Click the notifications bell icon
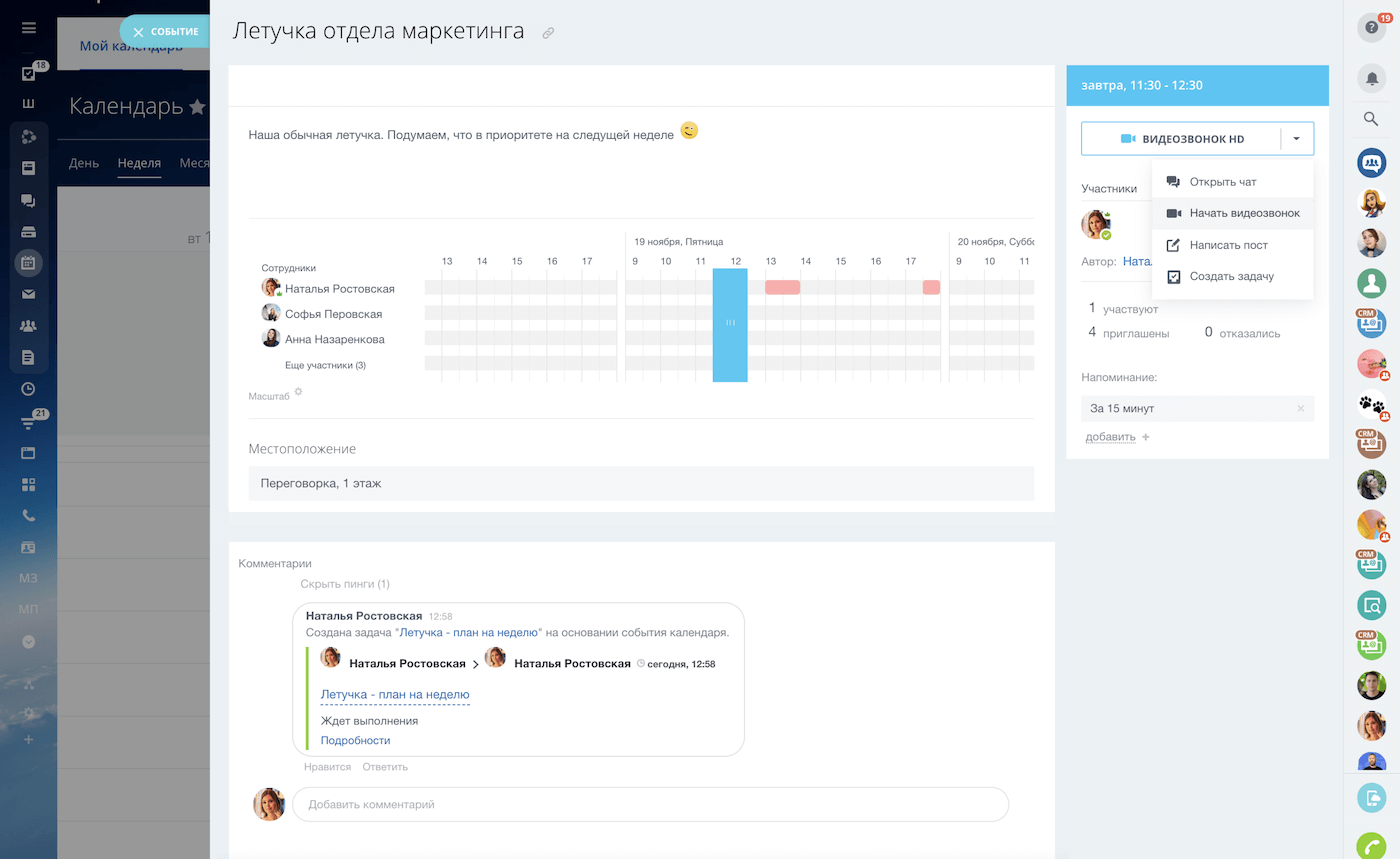This screenshot has height=859, width=1400. click(1371, 79)
